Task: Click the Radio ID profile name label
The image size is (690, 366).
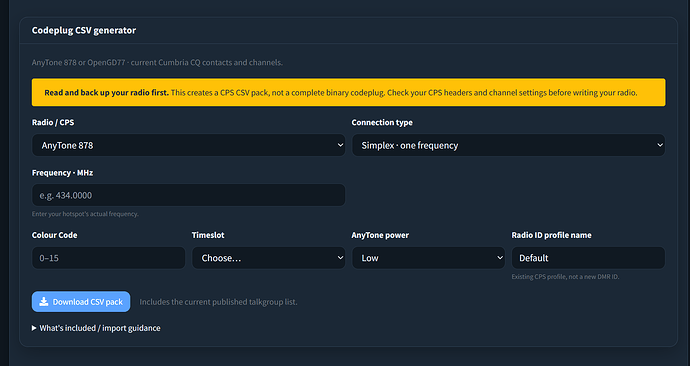Action: point(551,235)
